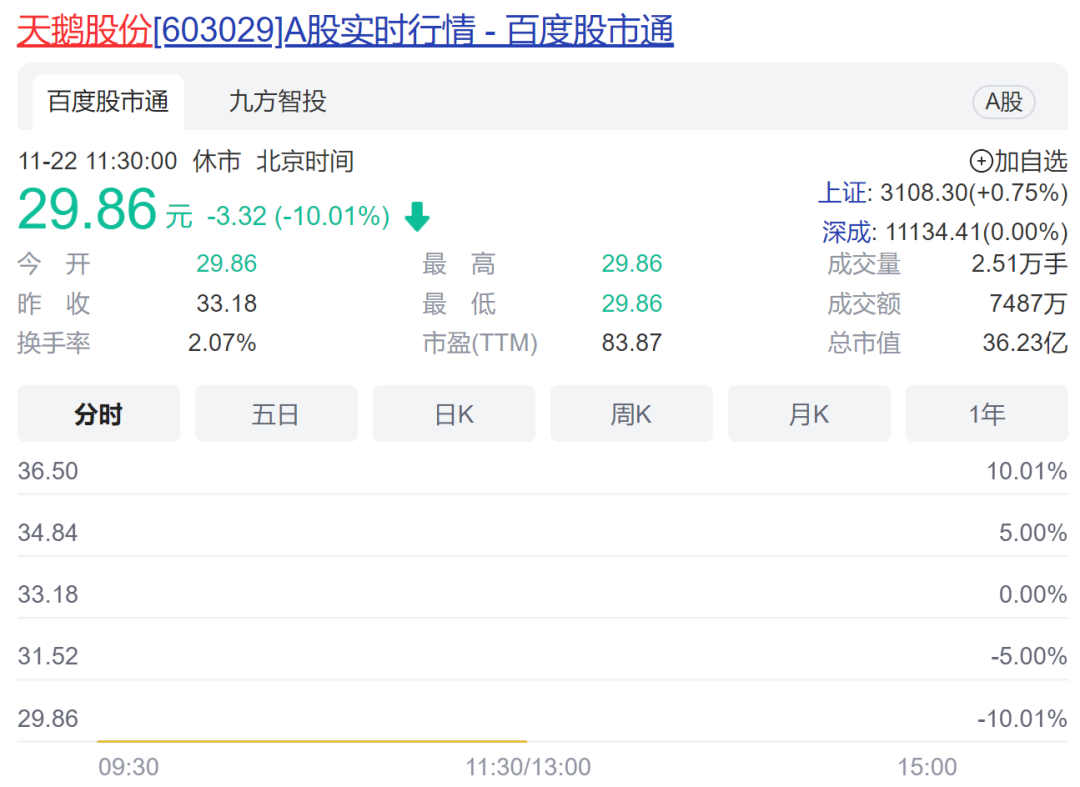Switch to the 月K chart tab
This screenshot has width=1080, height=787.
tap(809, 414)
